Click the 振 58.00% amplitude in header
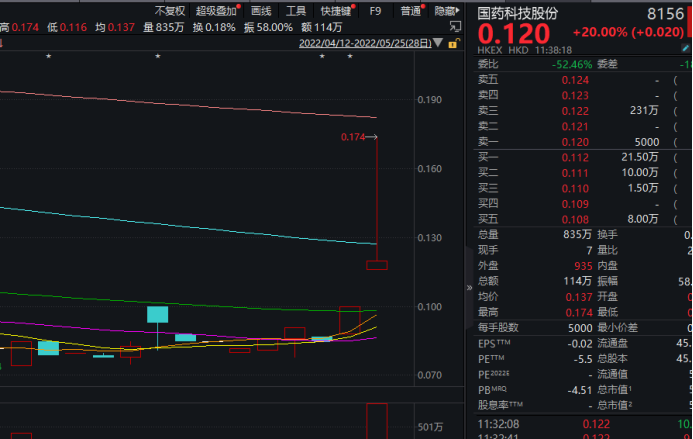 (x=268, y=27)
